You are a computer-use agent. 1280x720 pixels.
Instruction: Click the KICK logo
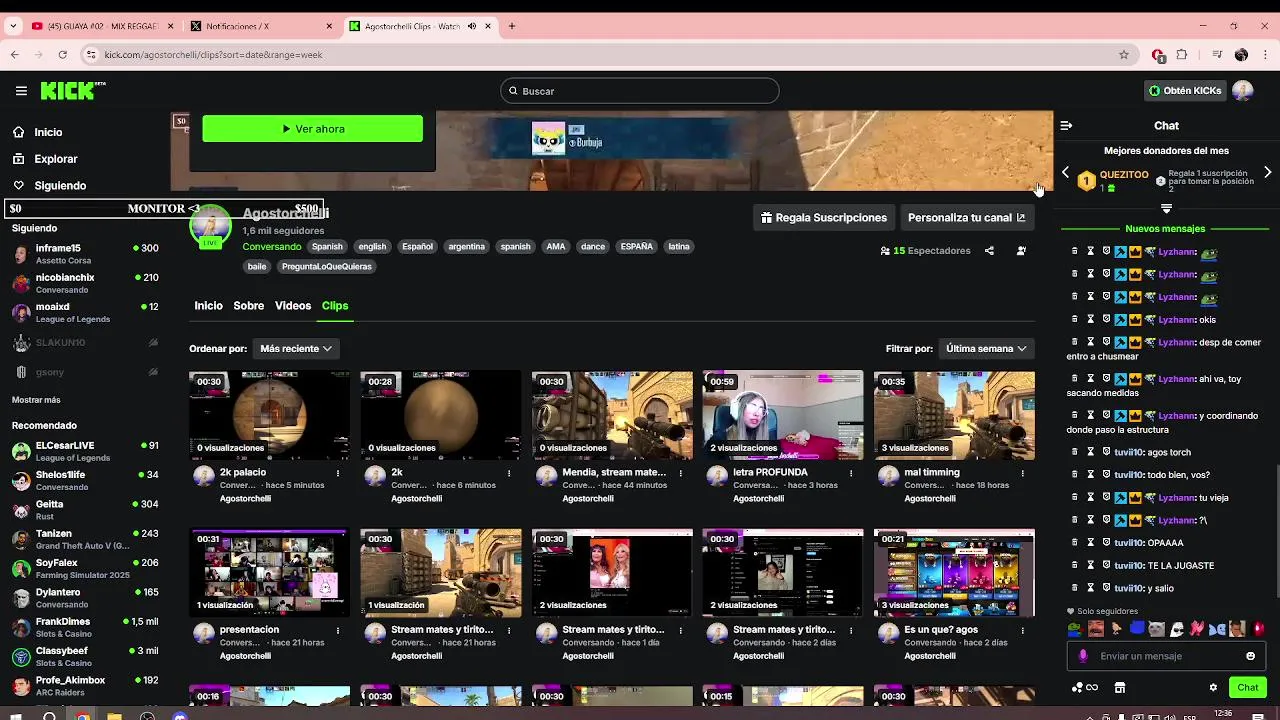tap(72, 91)
